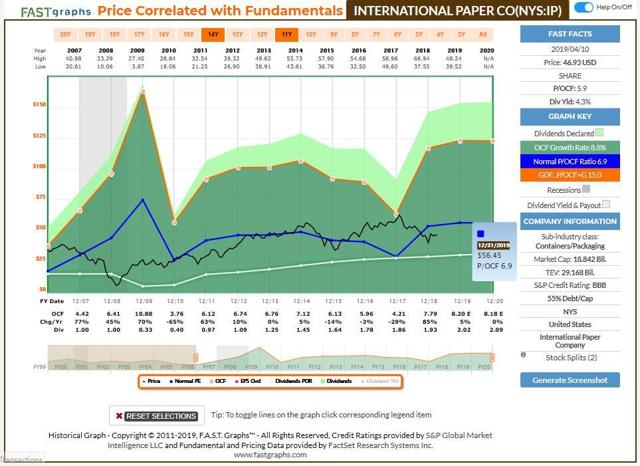Click the $56.45 tooltip value
The height and width of the screenshot is (466, 640).
(489, 255)
